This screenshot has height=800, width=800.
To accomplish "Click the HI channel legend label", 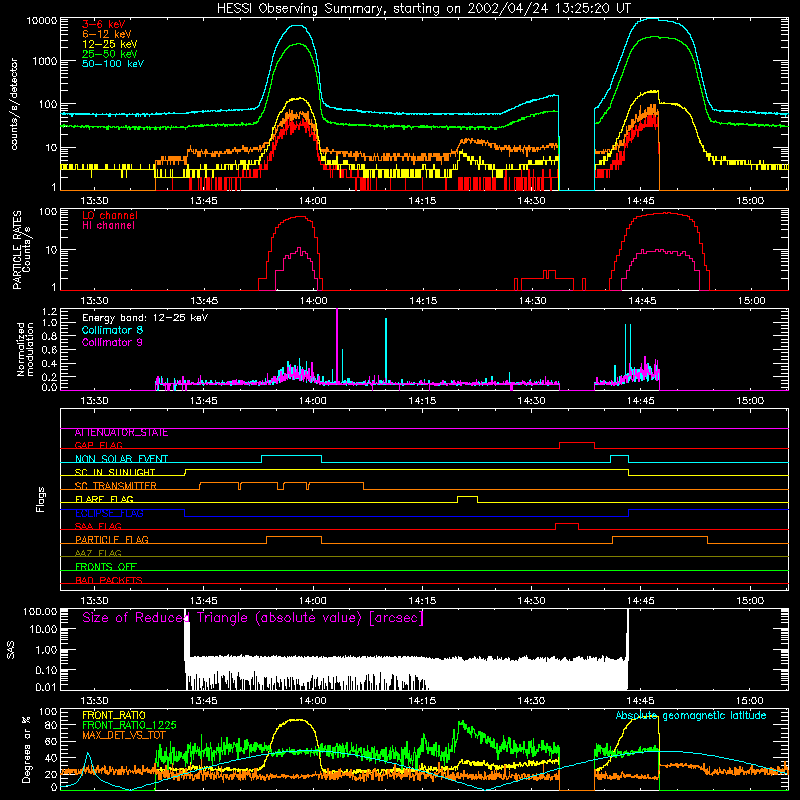I will 109,226.
